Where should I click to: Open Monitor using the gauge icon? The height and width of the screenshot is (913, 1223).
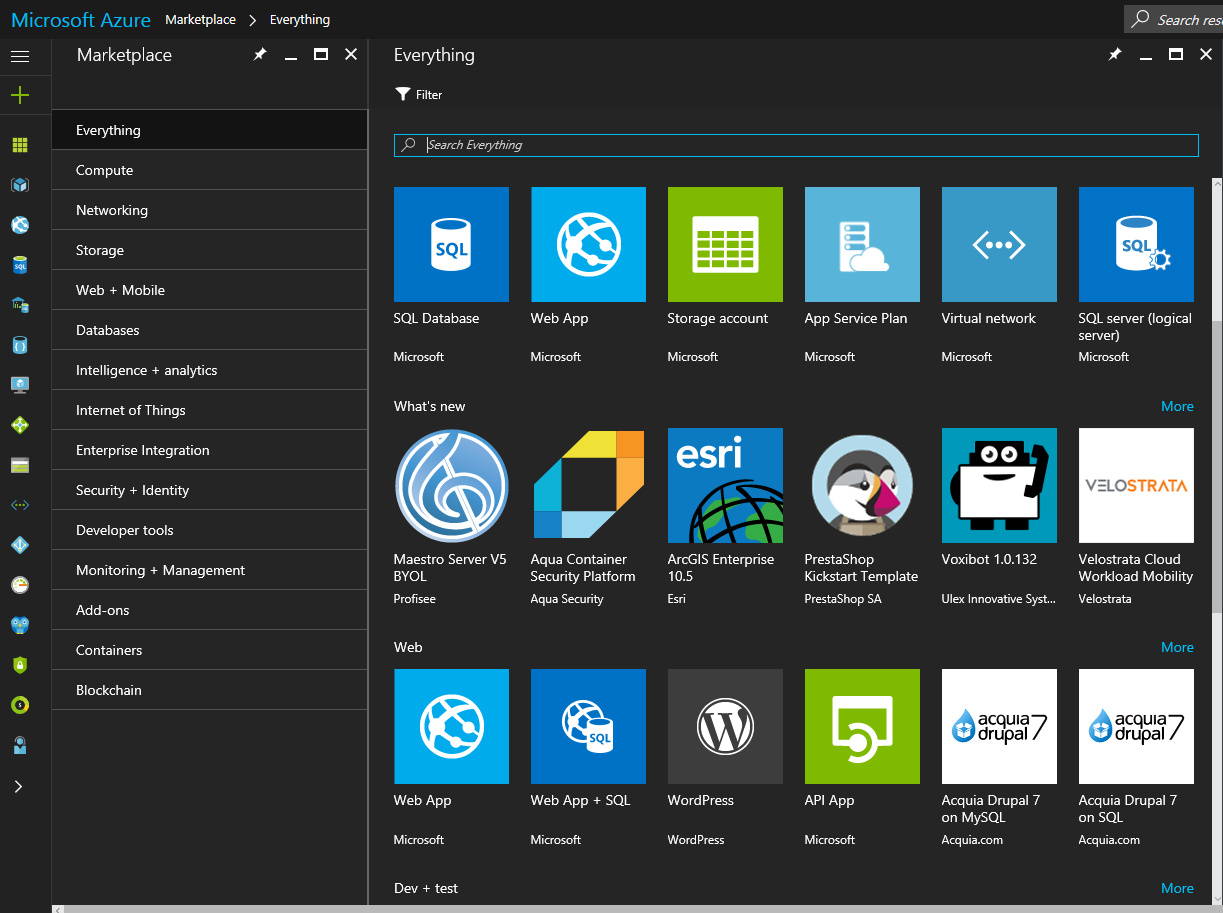20,585
